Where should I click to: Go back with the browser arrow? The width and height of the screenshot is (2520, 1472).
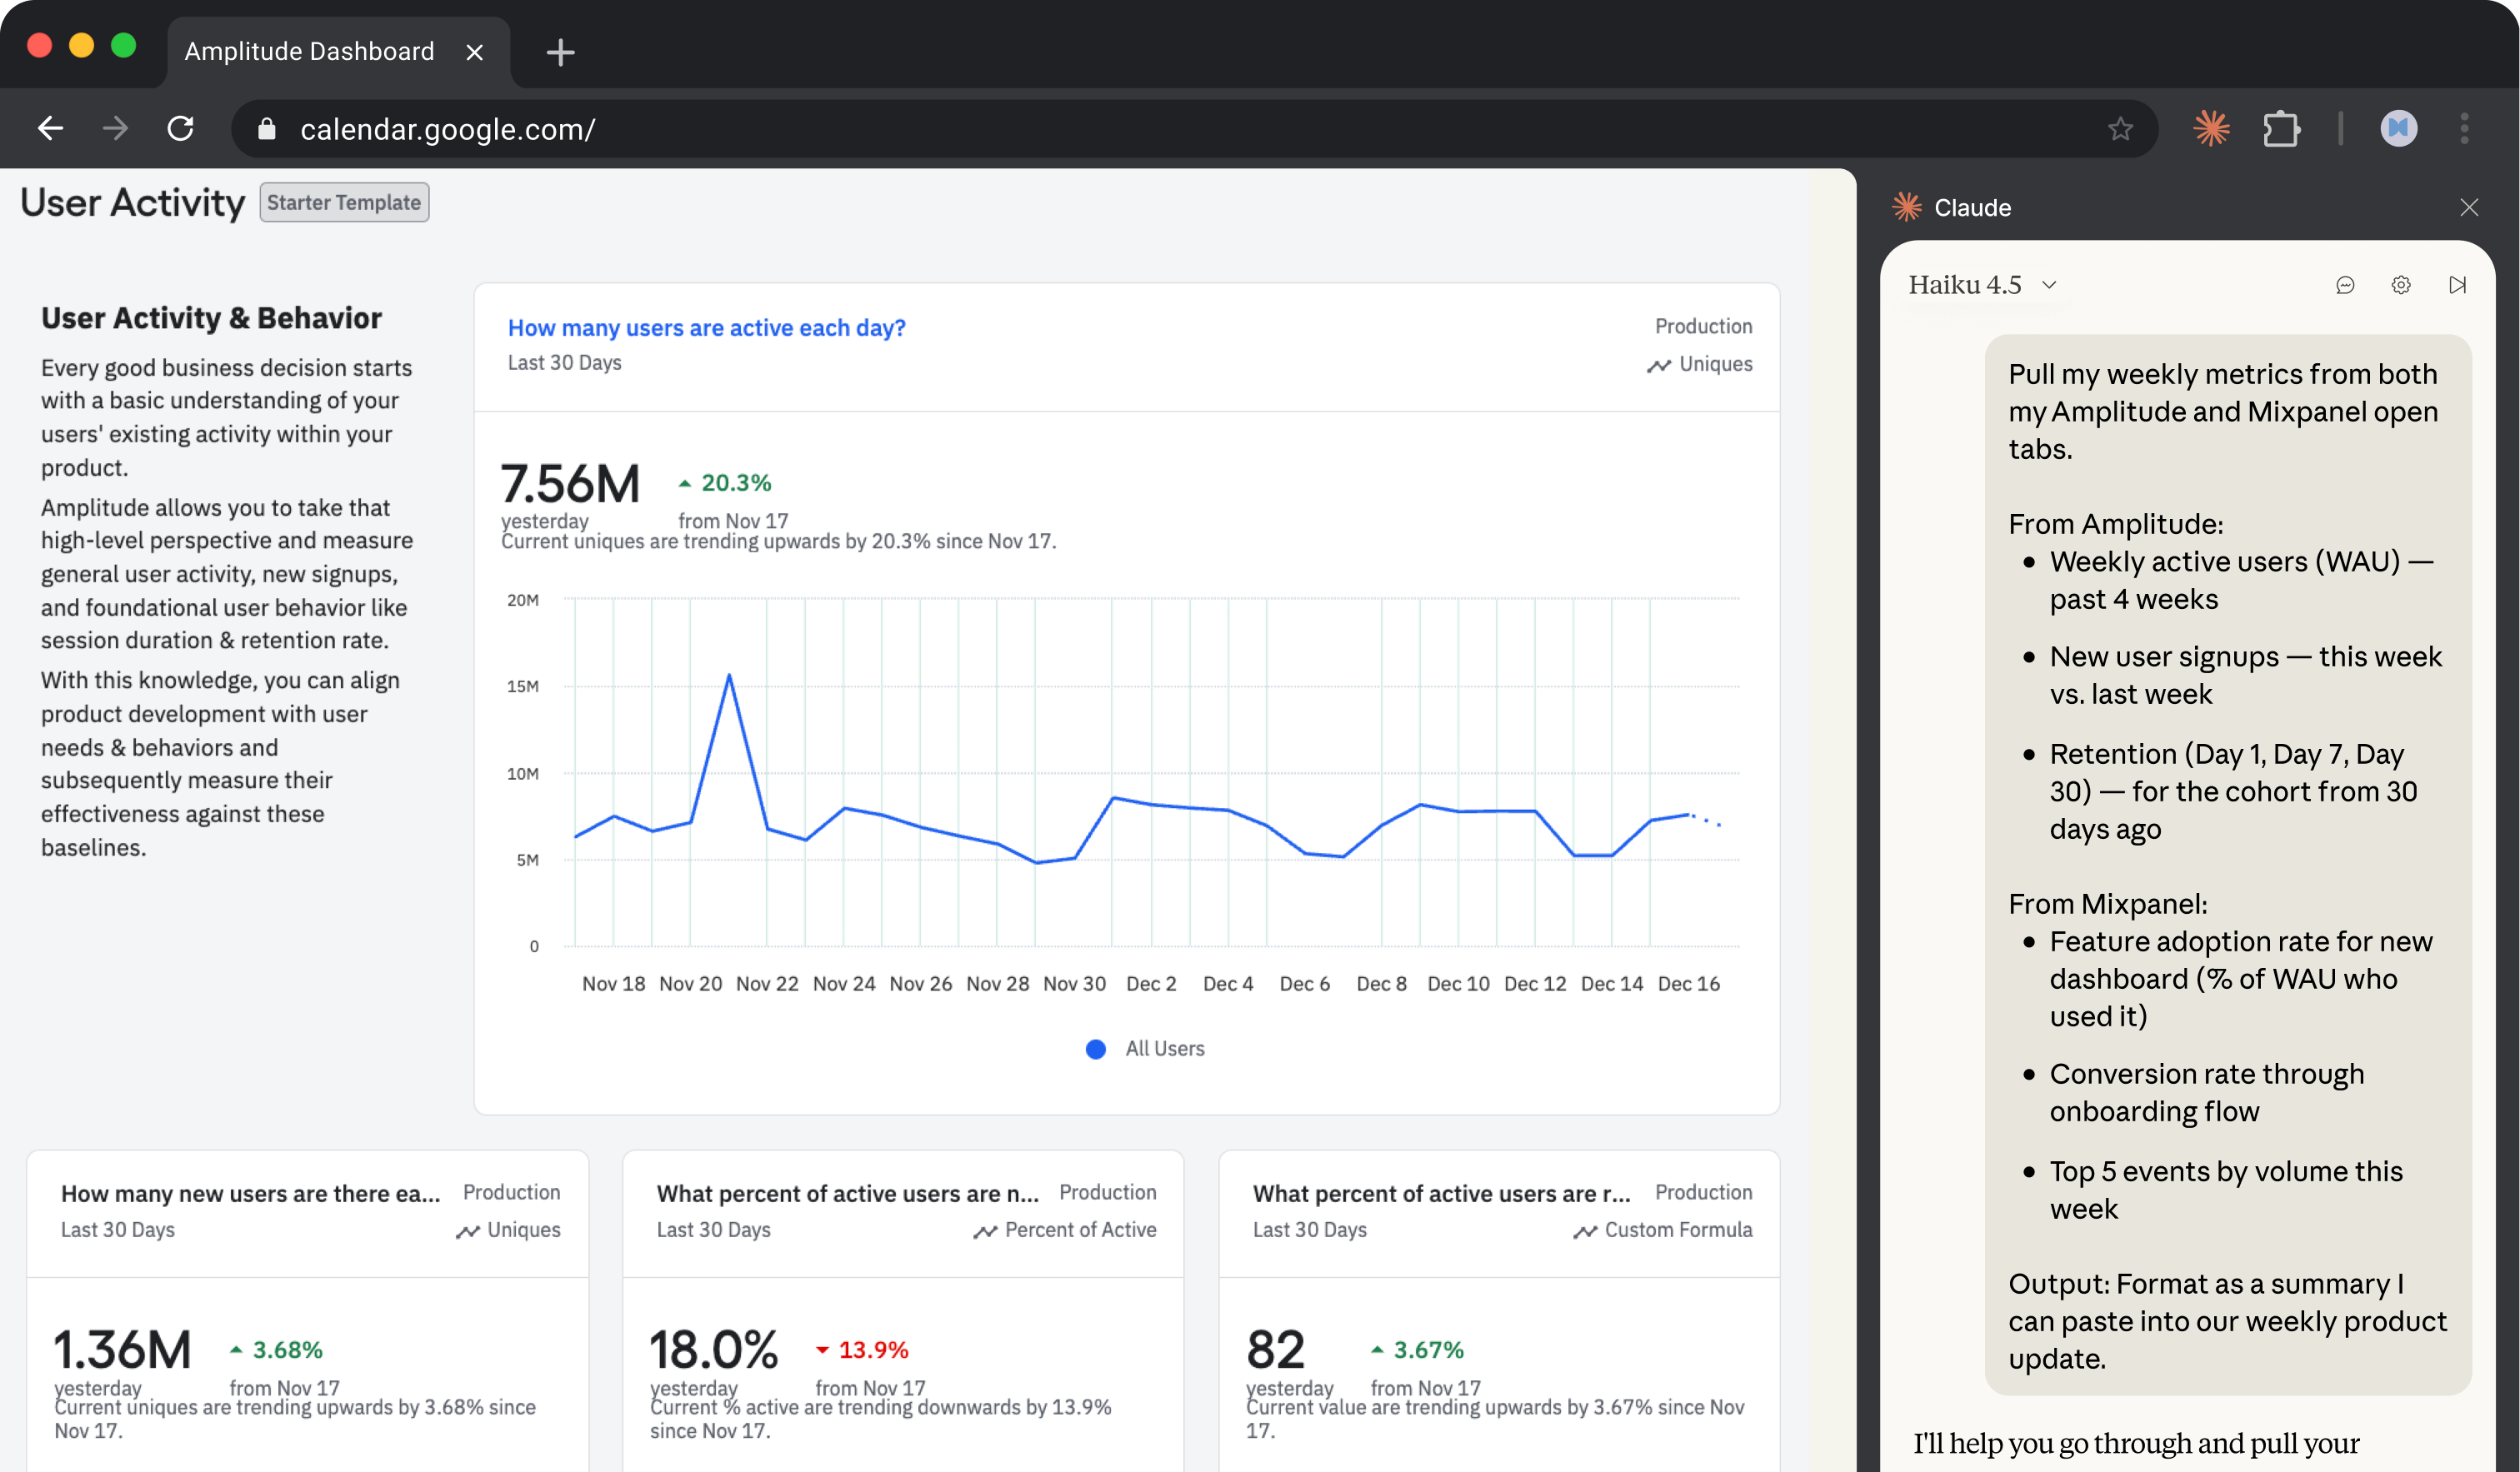tap(50, 128)
